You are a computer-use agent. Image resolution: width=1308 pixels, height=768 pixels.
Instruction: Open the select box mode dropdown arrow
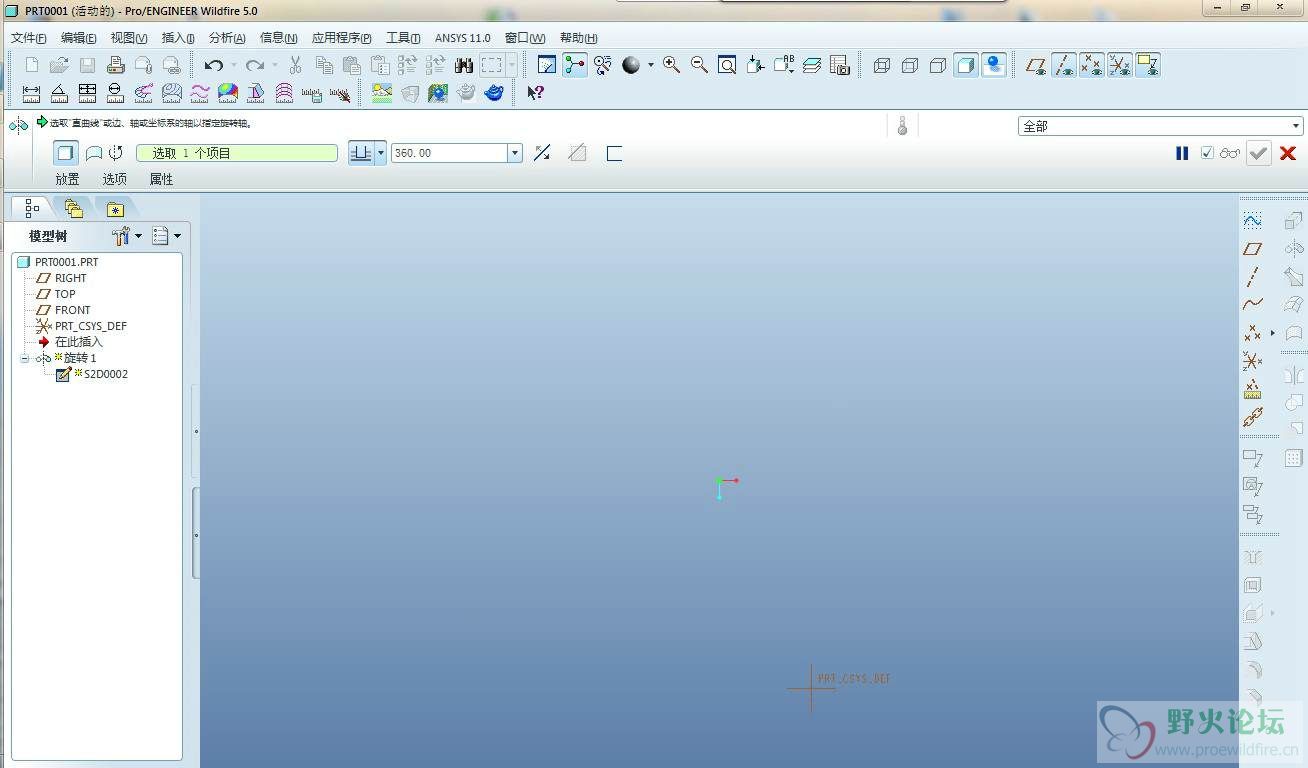click(x=512, y=66)
